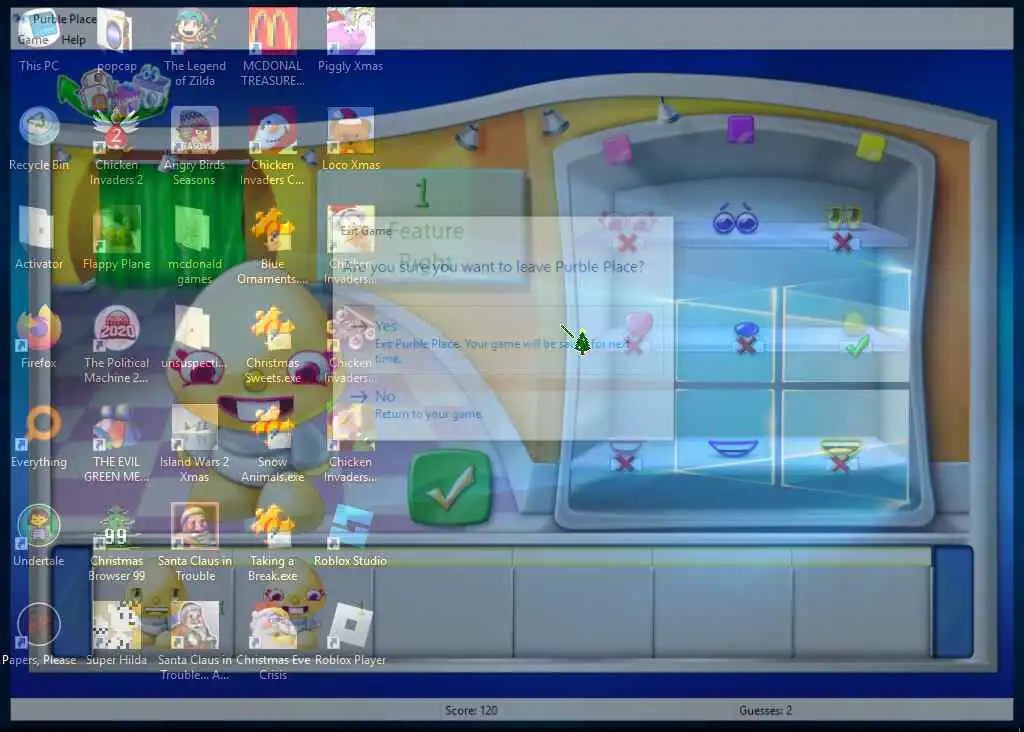Image resolution: width=1024 pixels, height=732 pixels.
Task: Pick the nose marked with green check
Action: coord(855,334)
